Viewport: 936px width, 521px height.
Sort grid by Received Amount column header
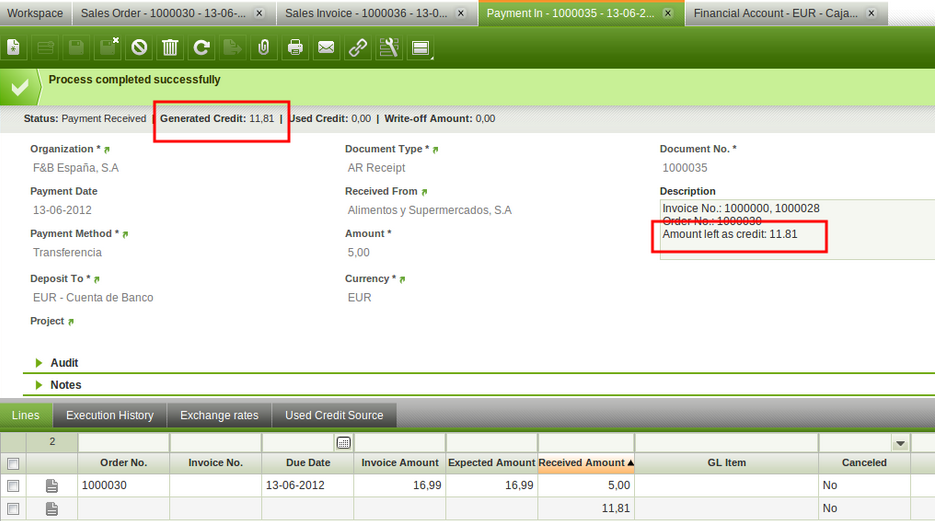click(x=585, y=463)
